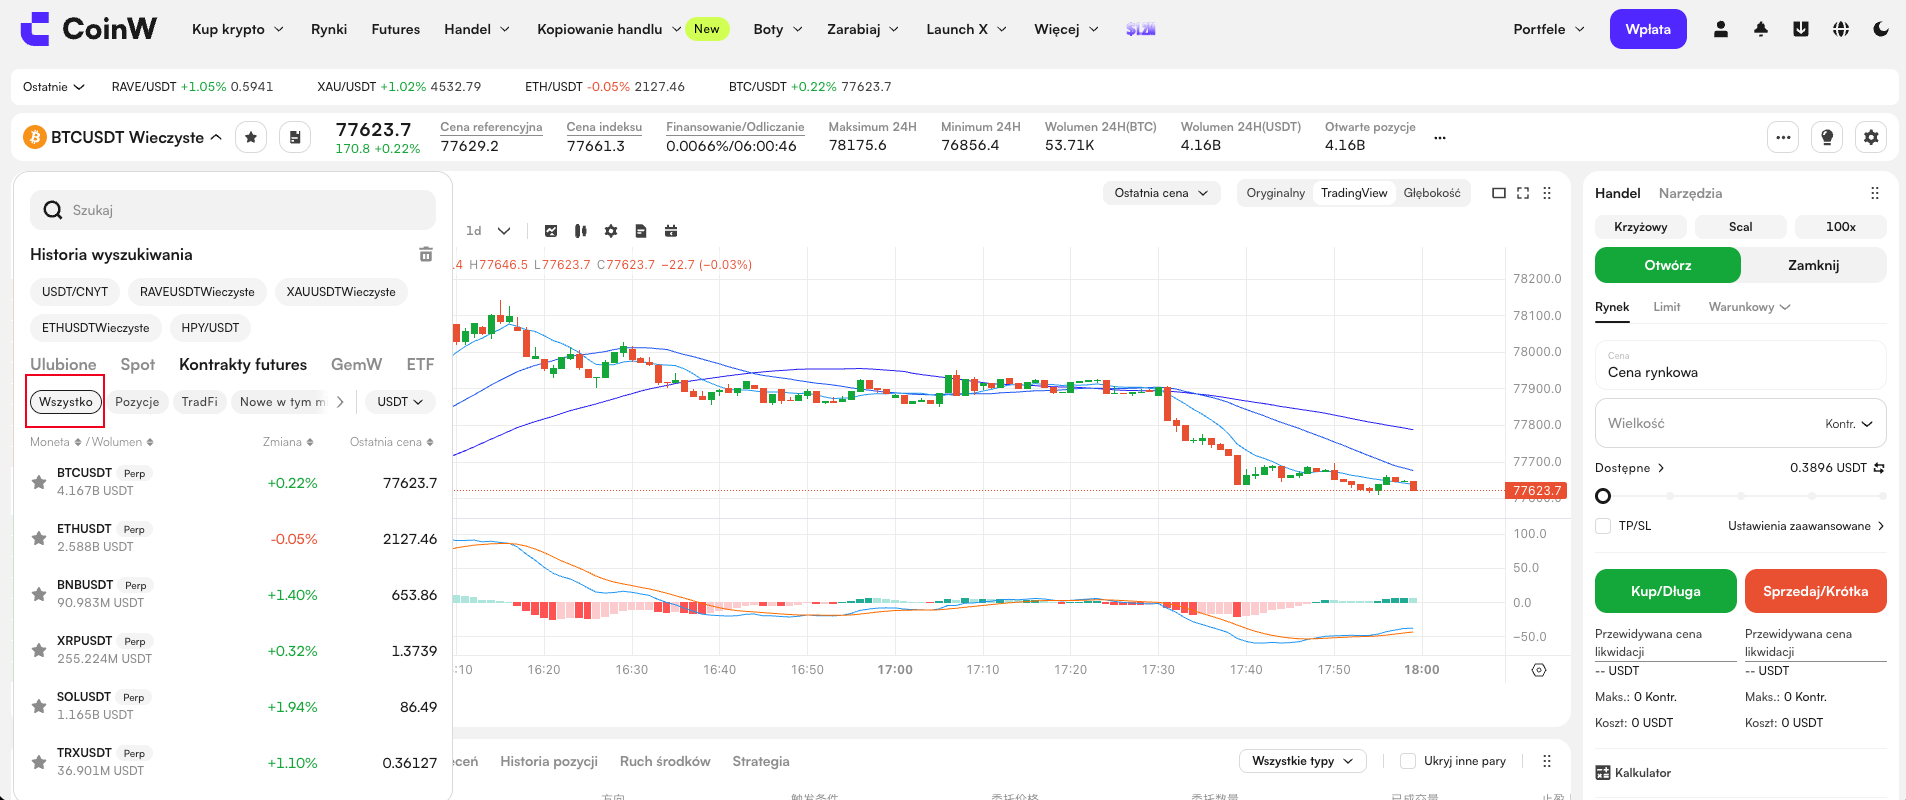Click the order size slider handle
Image resolution: width=1906 pixels, height=800 pixels.
coord(1603,496)
